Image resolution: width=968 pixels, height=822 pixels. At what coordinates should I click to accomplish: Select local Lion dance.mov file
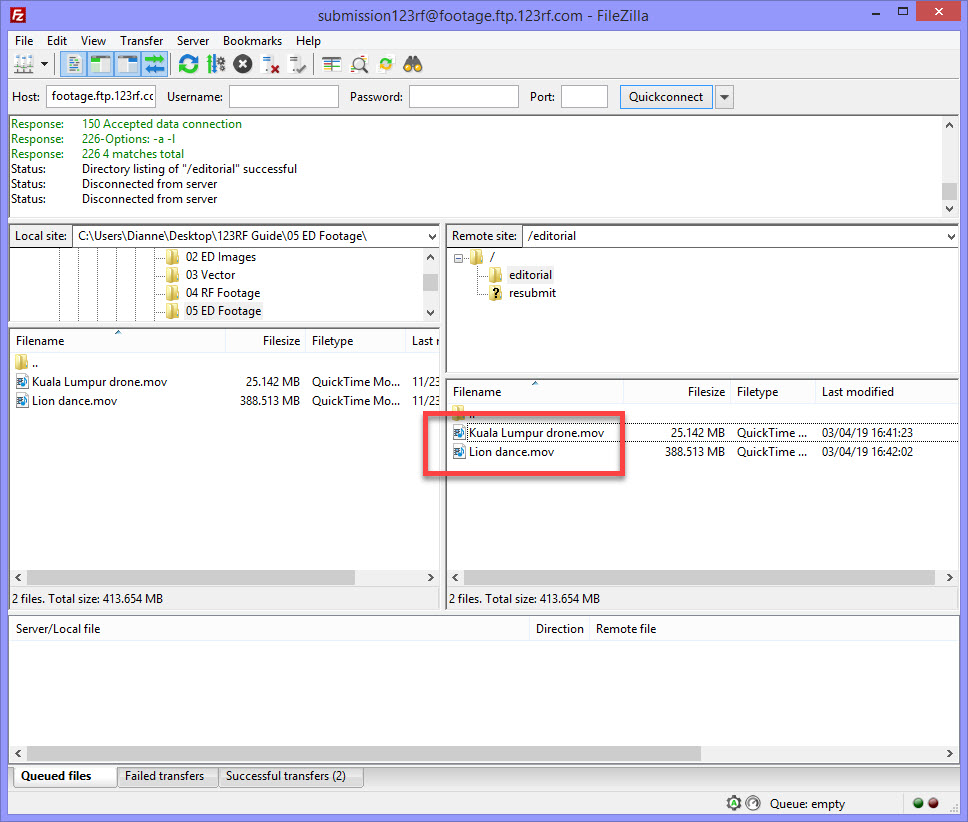coord(74,401)
